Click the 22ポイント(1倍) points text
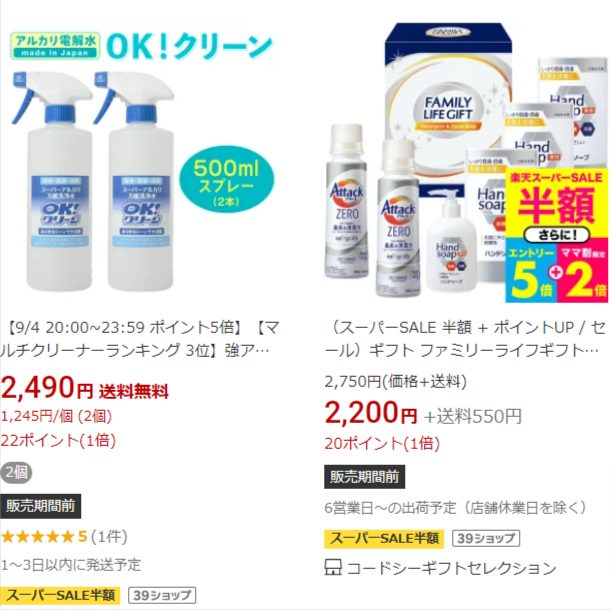This screenshot has height=610, width=612. (x=58, y=441)
